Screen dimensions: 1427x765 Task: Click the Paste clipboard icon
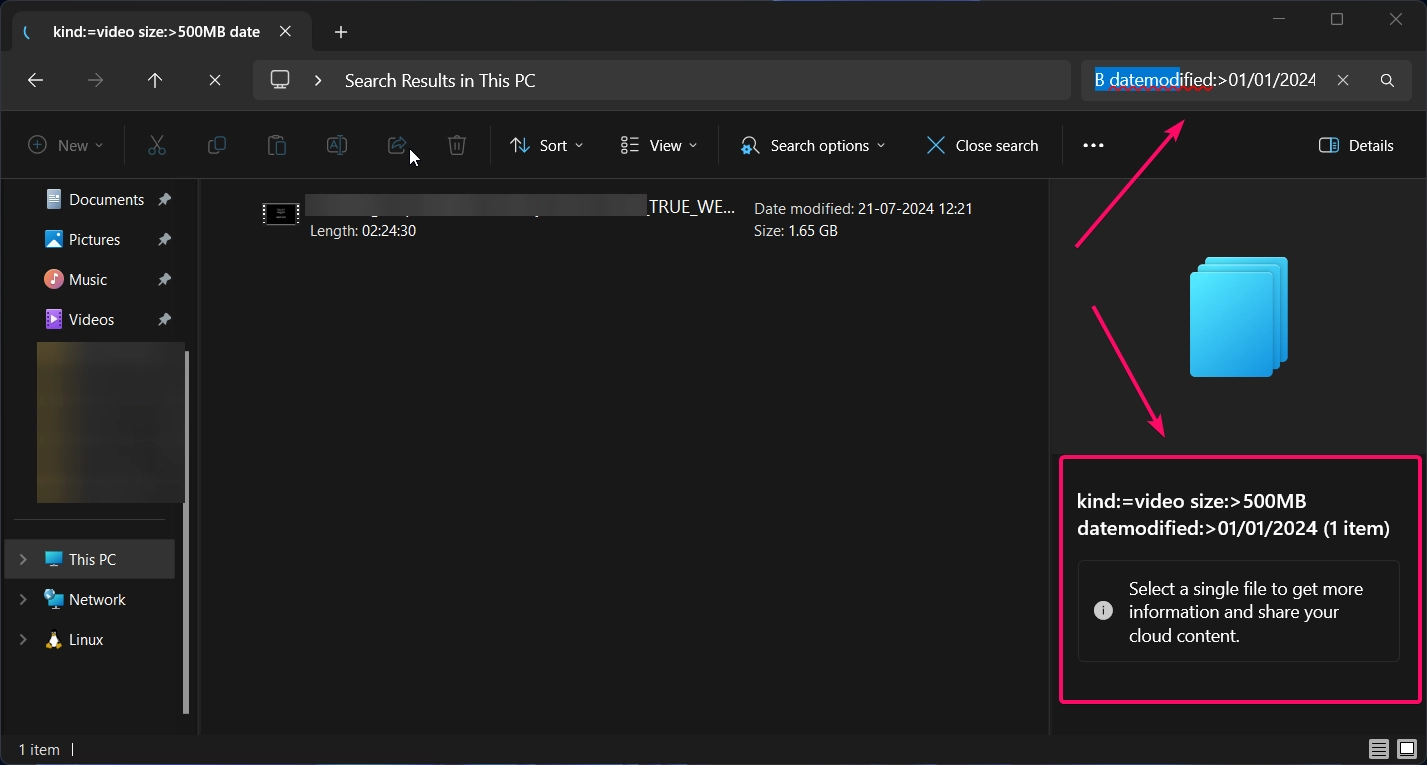277,146
